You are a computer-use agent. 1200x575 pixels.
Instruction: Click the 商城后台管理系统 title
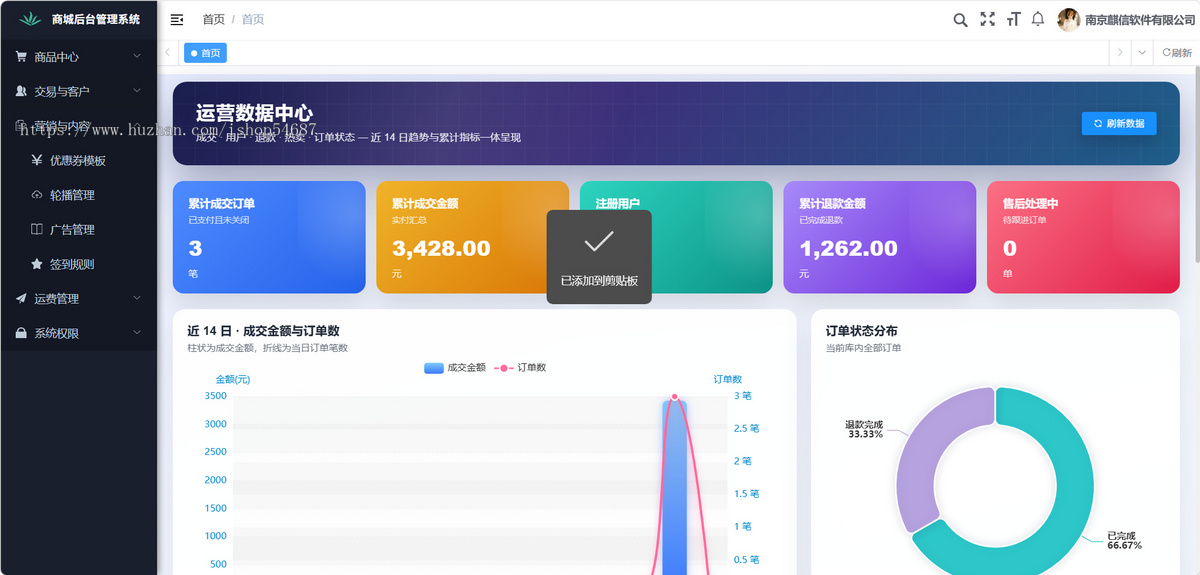[x=96, y=19]
